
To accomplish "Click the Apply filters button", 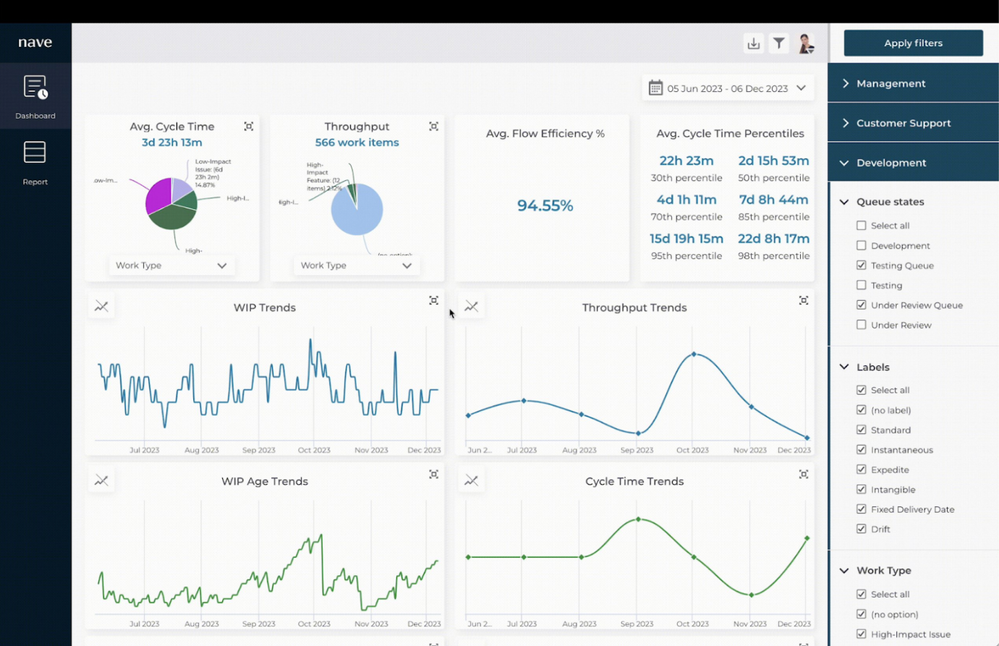I will (x=913, y=43).
